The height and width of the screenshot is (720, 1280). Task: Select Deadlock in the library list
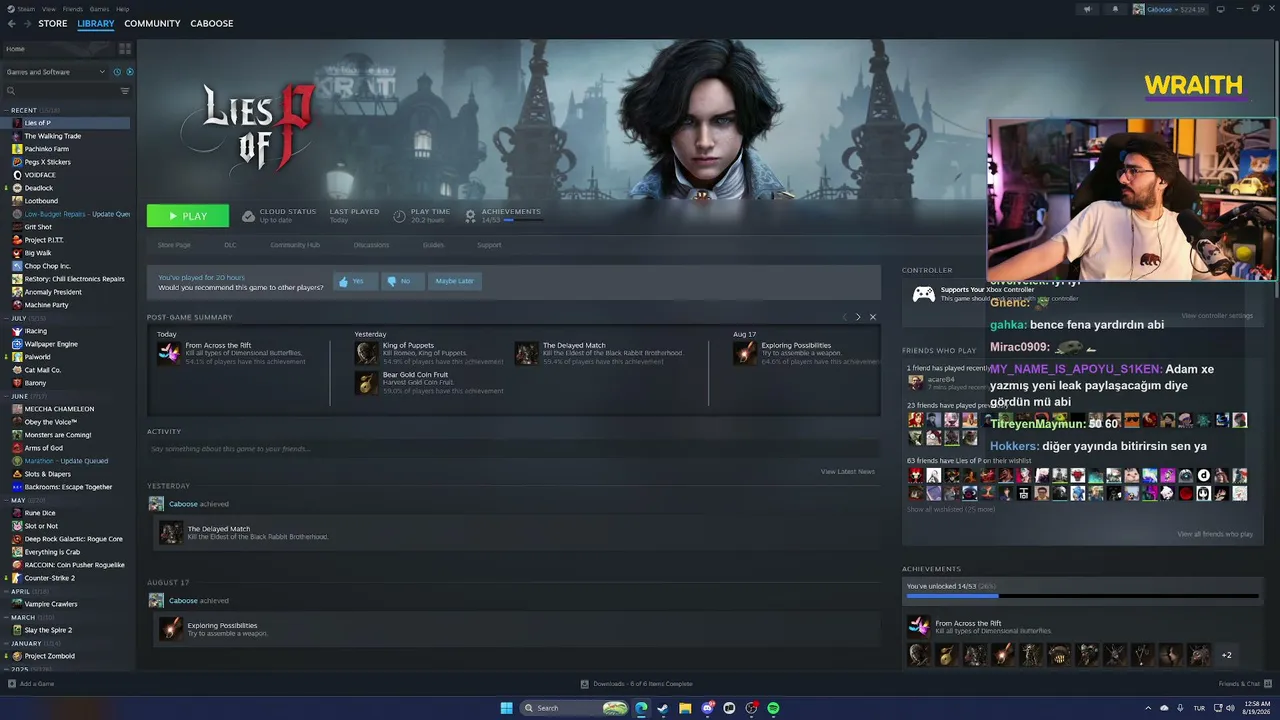(x=38, y=188)
